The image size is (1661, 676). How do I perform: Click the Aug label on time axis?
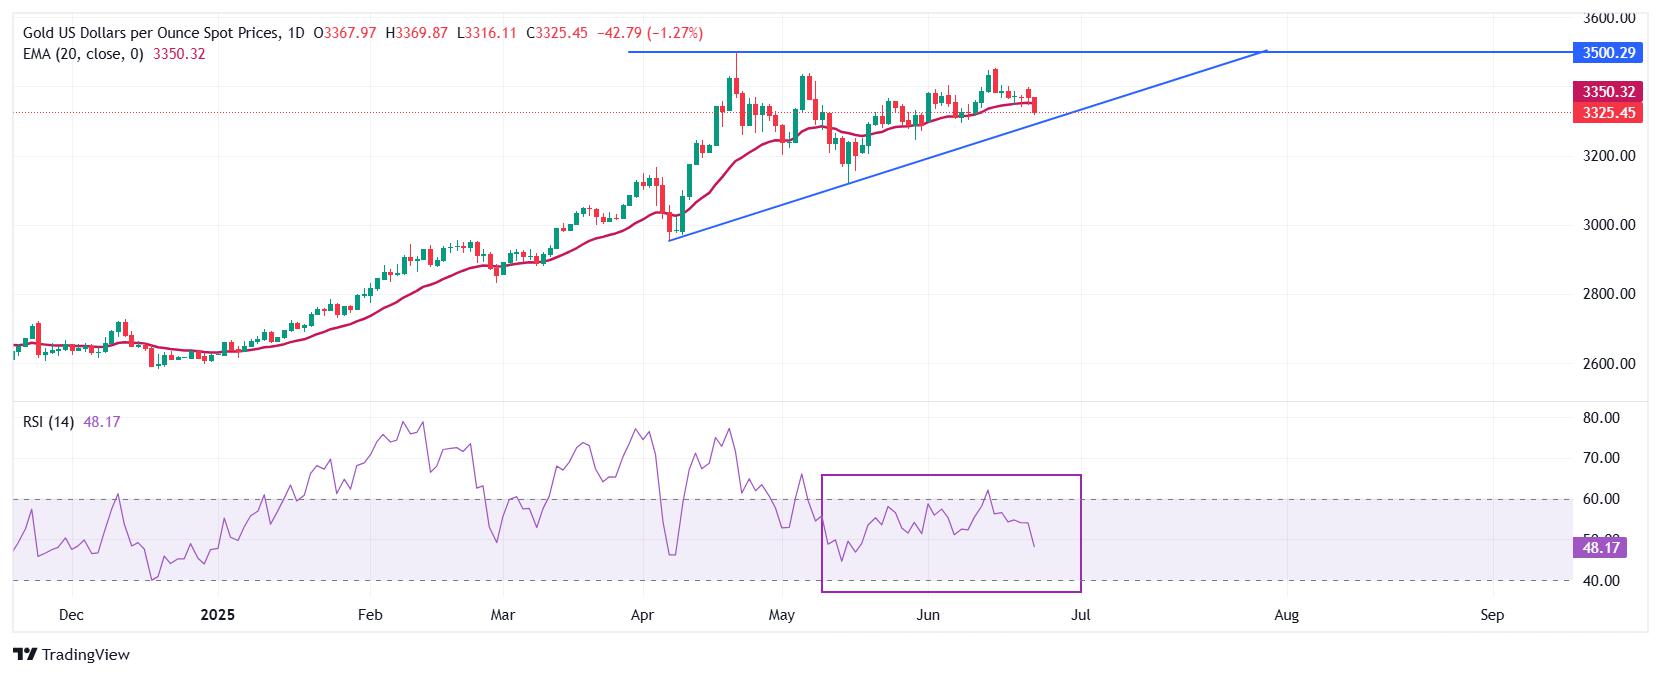1286,615
